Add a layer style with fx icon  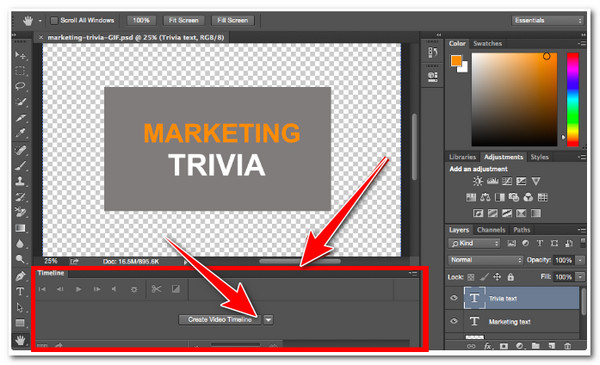point(487,346)
